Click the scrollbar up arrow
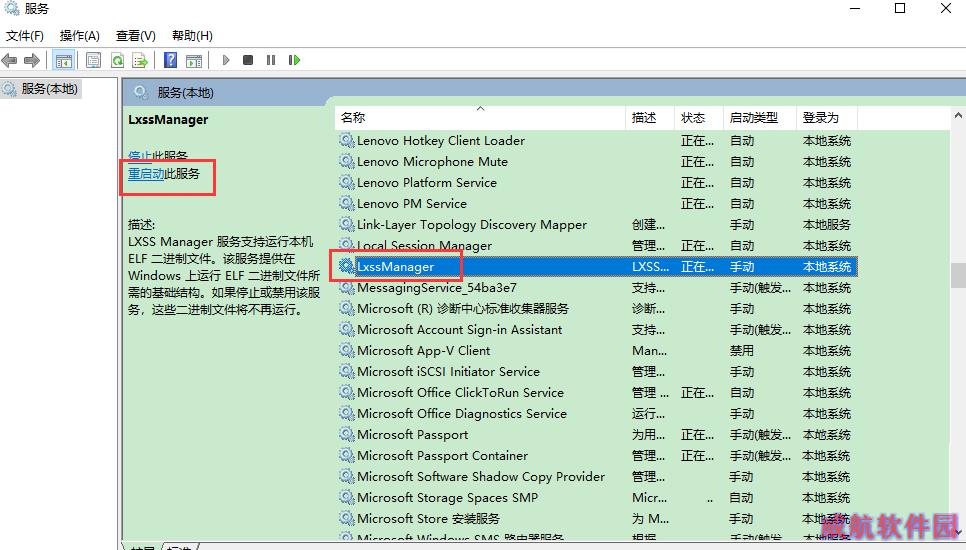Screen dimensions: 966x550 coord(958,115)
